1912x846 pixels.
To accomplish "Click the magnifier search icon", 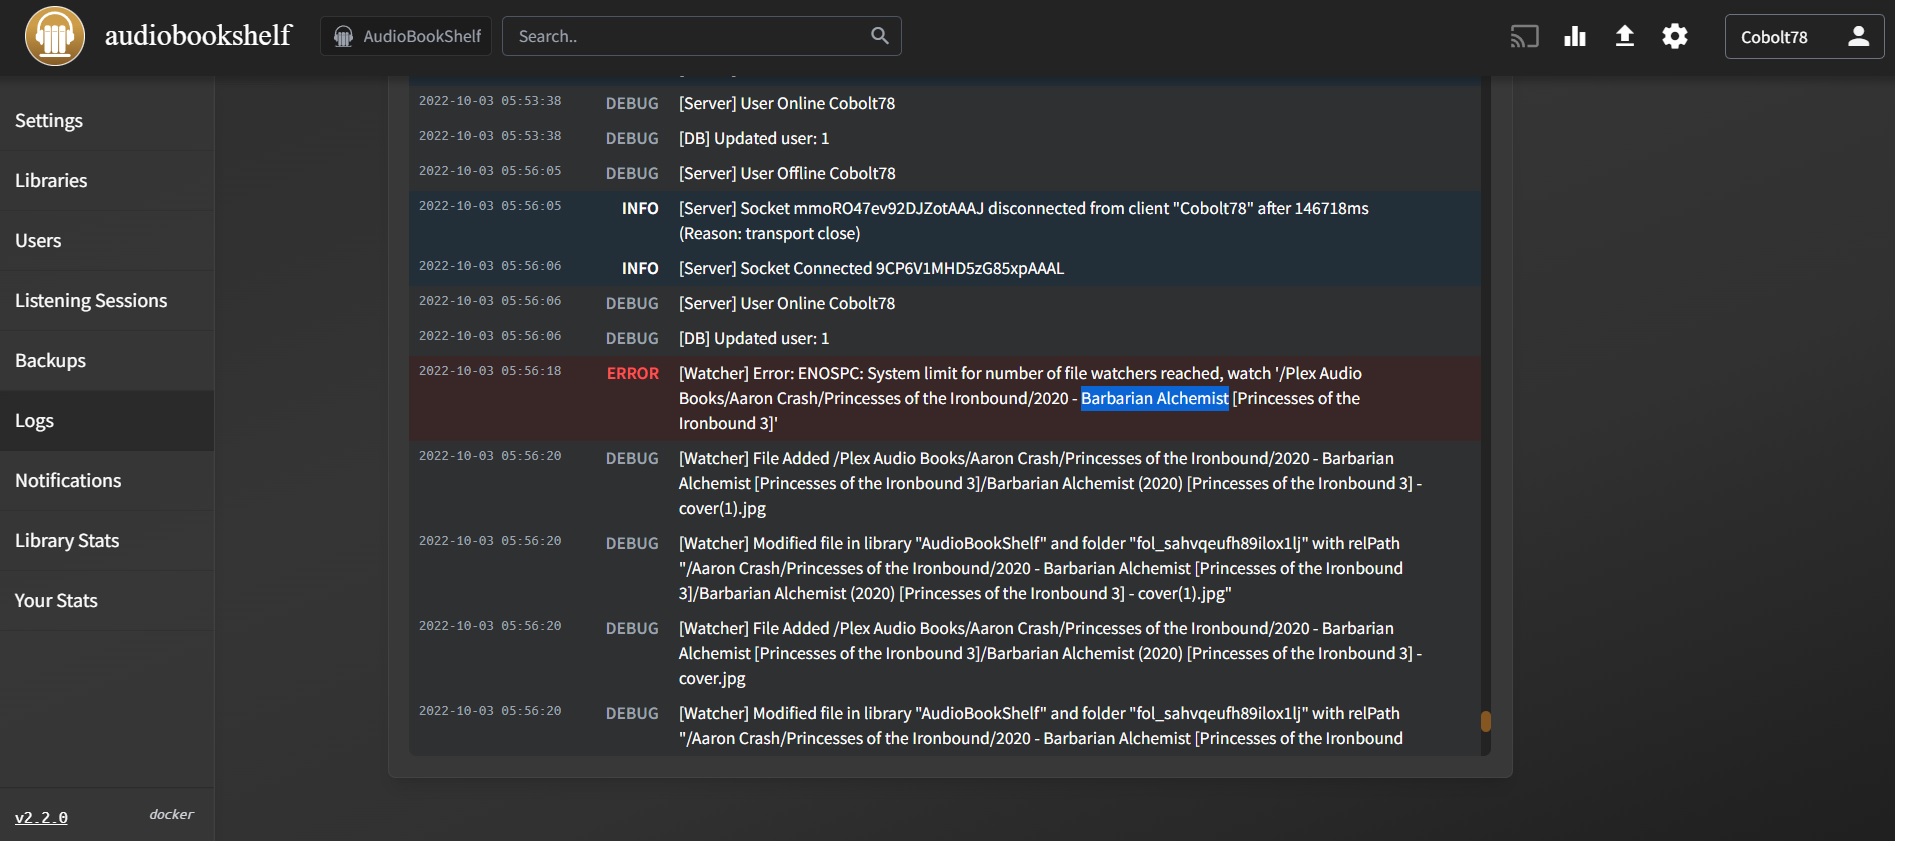I will [x=880, y=36].
